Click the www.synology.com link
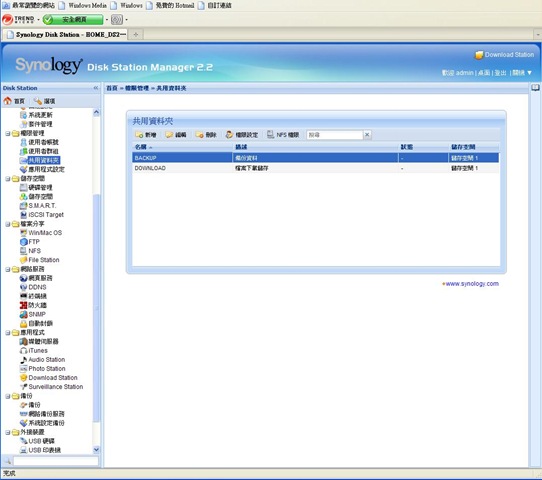Screen dimensions: 542x480 [x=472, y=284]
